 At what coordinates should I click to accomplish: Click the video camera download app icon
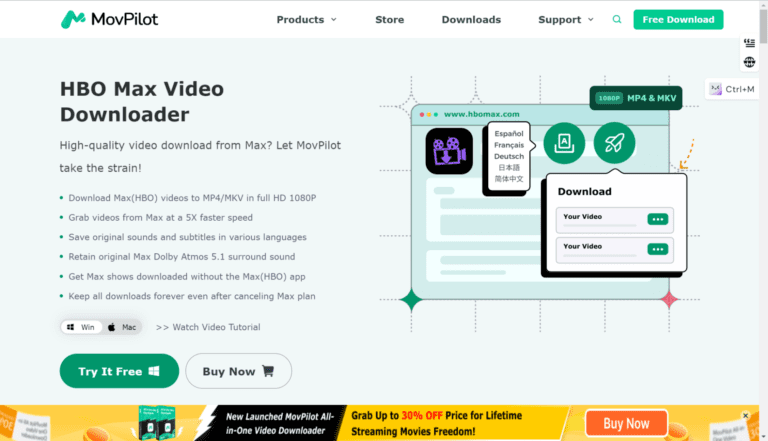click(x=449, y=151)
